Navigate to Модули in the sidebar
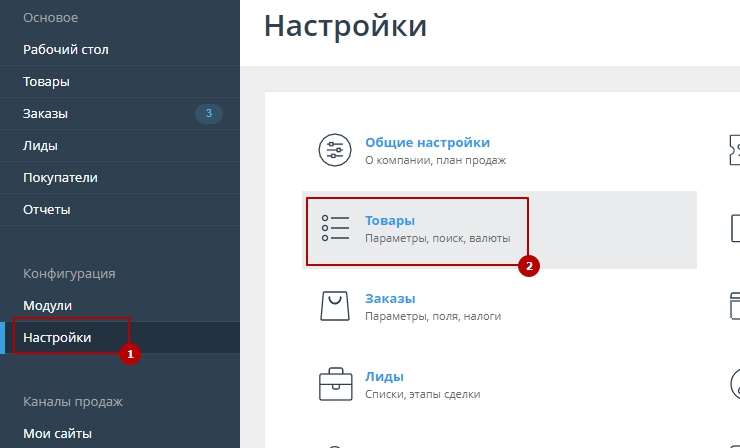This screenshot has height=448, width=740. pyautogui.click(x=47, y=305)
